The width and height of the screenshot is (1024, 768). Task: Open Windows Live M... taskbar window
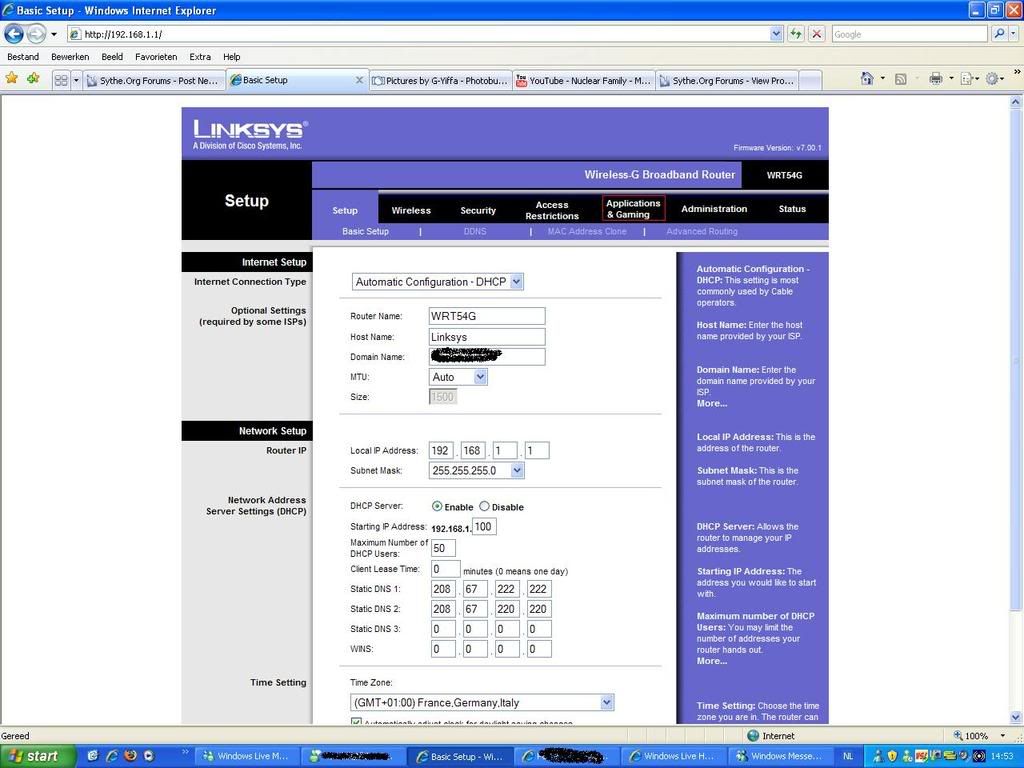[x=248, y=756]
